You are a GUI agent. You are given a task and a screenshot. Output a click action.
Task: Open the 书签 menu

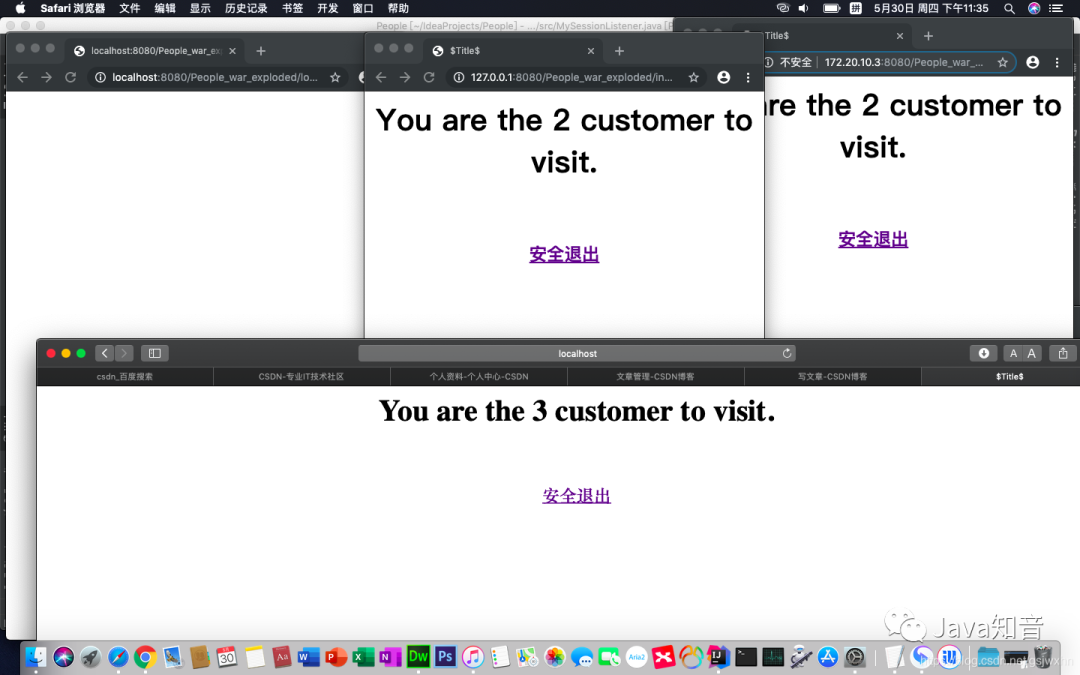[x=292, y=8]
